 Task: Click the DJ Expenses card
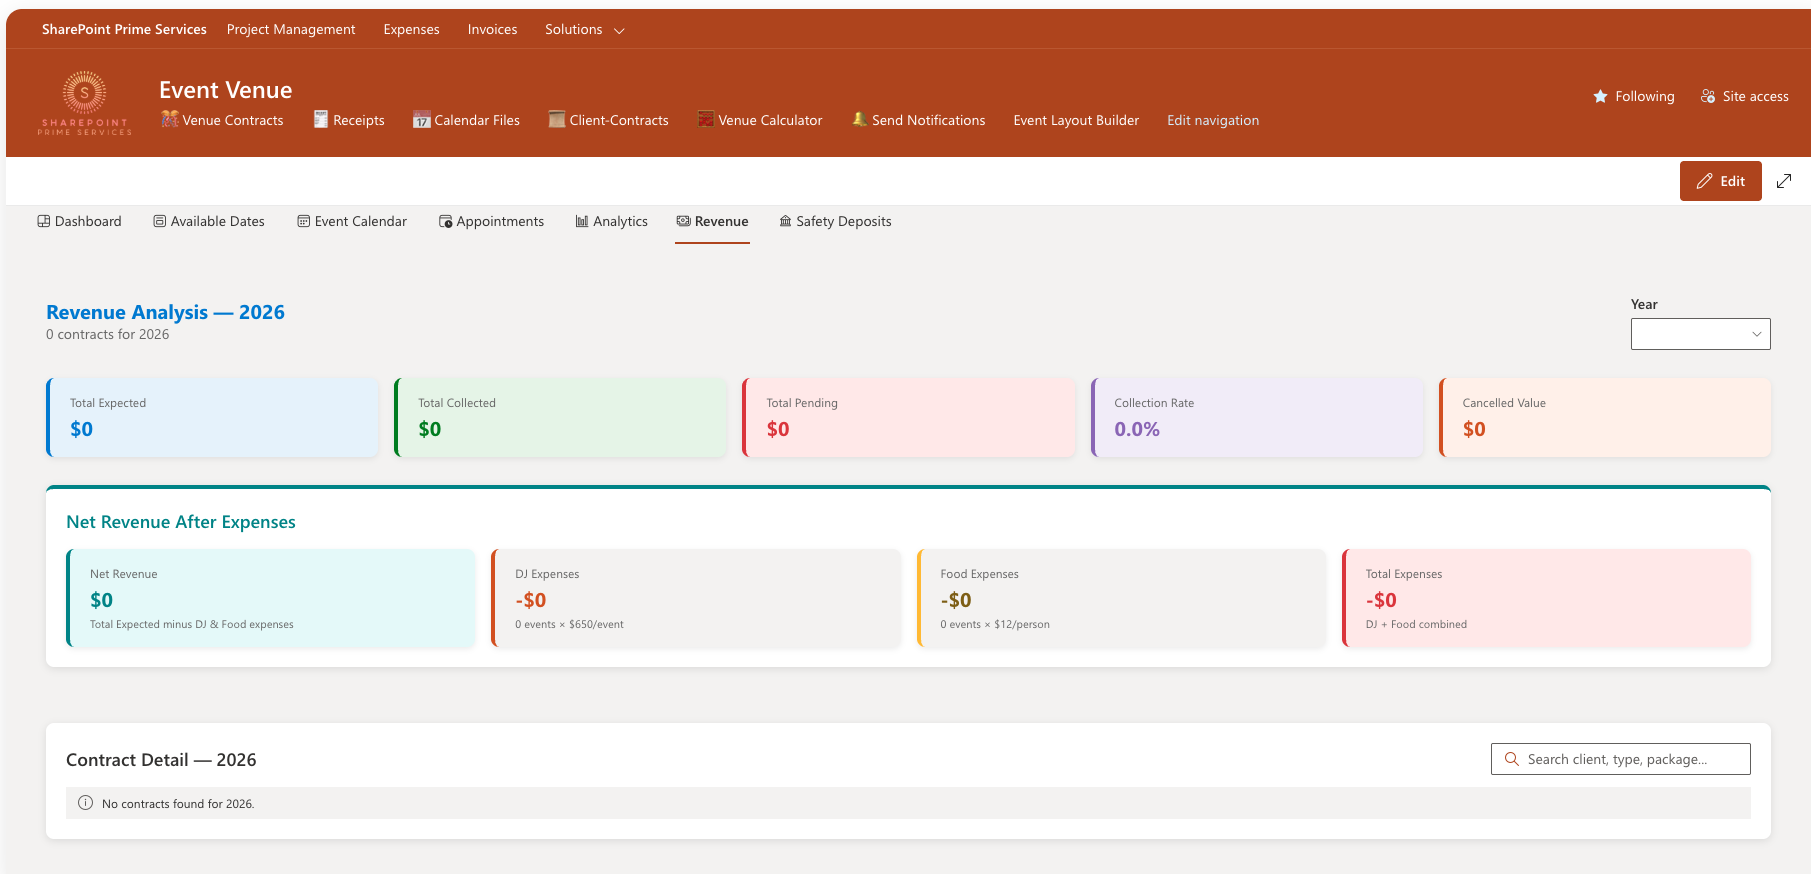[696, 598]
